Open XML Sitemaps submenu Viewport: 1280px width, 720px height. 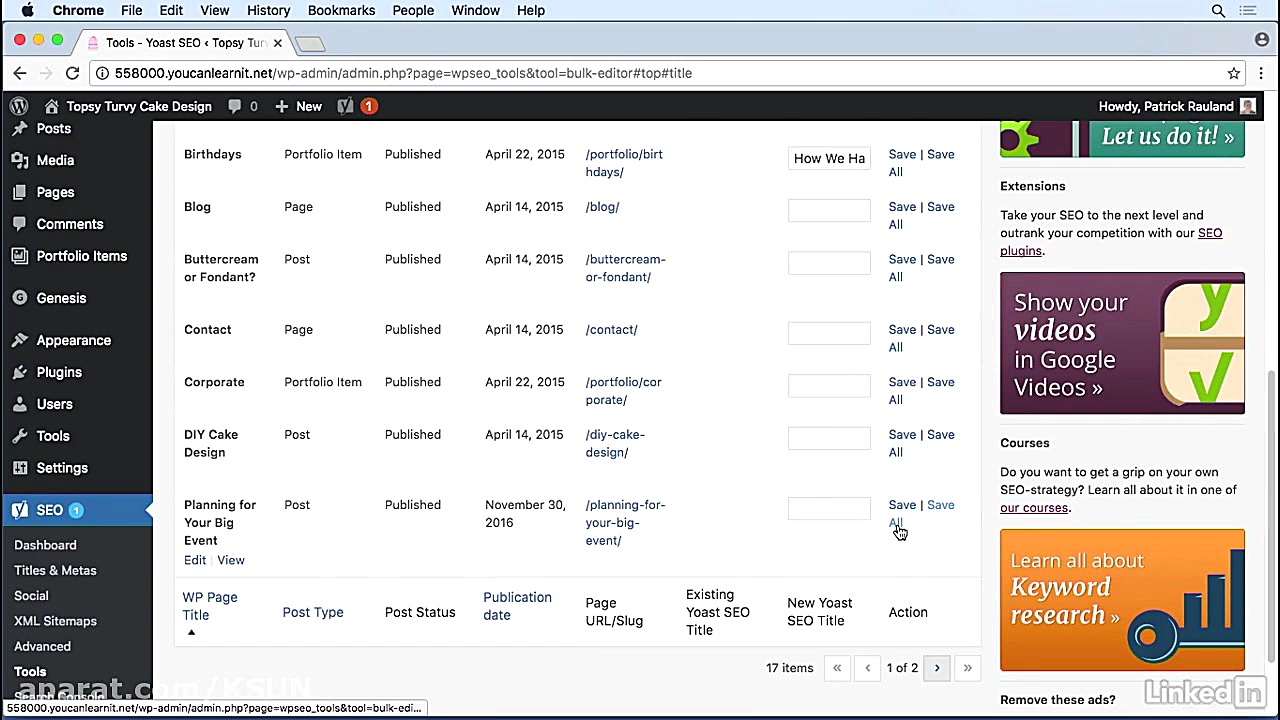[55, 621]
